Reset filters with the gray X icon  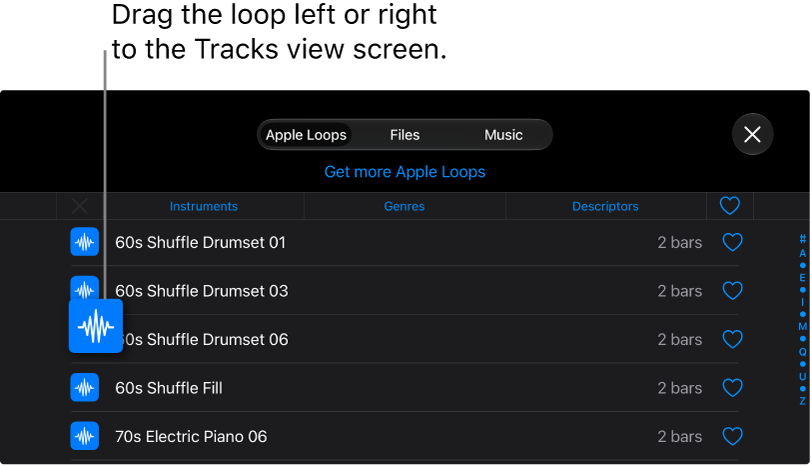click(x=80, y=206)
